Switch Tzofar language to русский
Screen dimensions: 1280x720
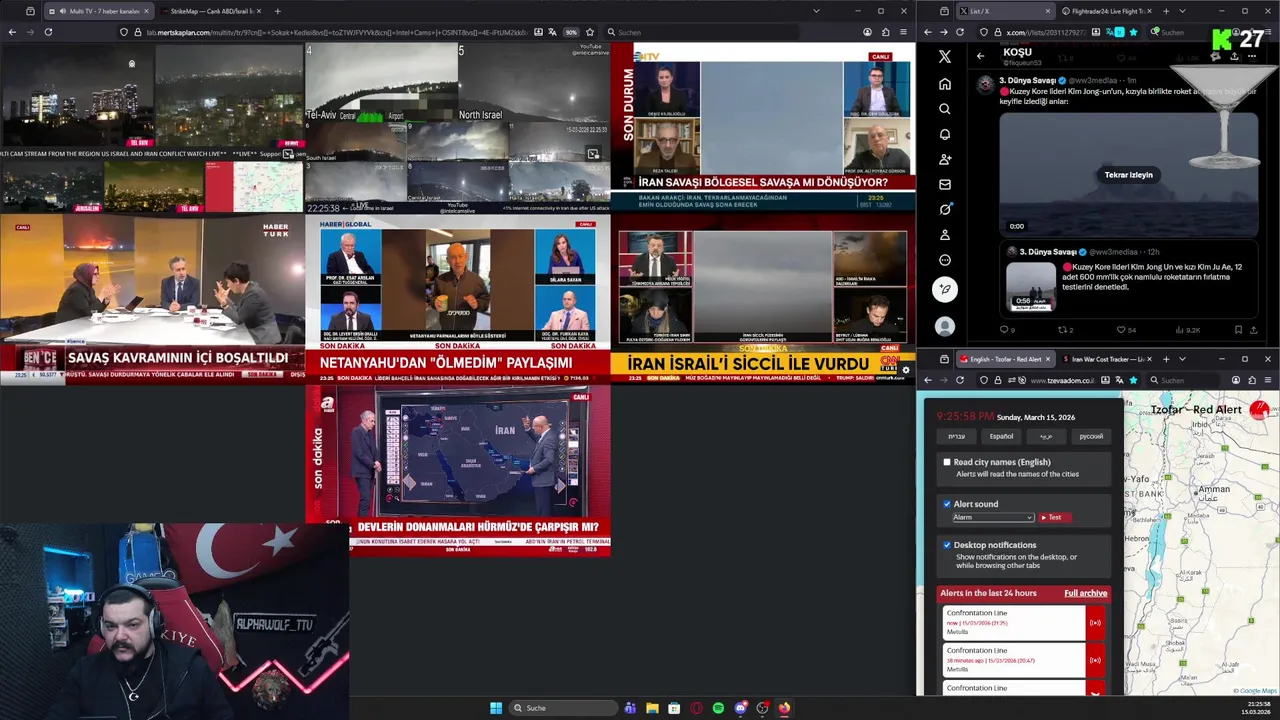(1091, 436)
